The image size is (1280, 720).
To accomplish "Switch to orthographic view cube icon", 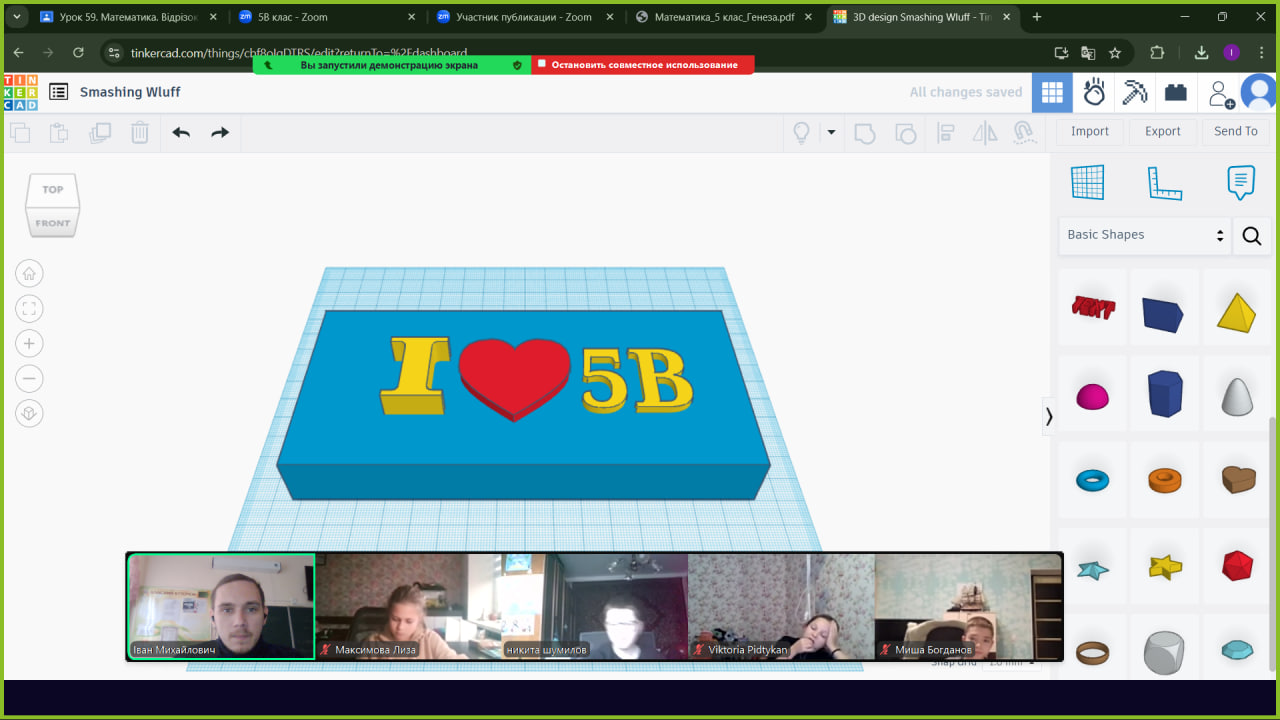I will (x=29, y=413).
